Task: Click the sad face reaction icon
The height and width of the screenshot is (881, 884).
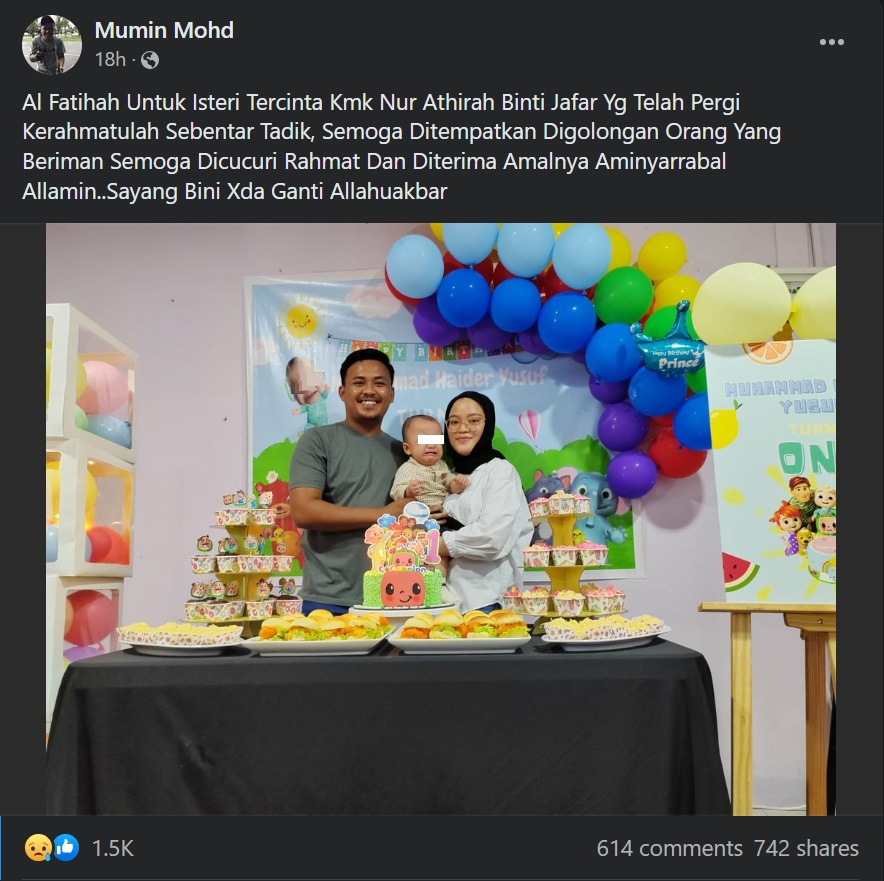Action: tap(37, 848)
